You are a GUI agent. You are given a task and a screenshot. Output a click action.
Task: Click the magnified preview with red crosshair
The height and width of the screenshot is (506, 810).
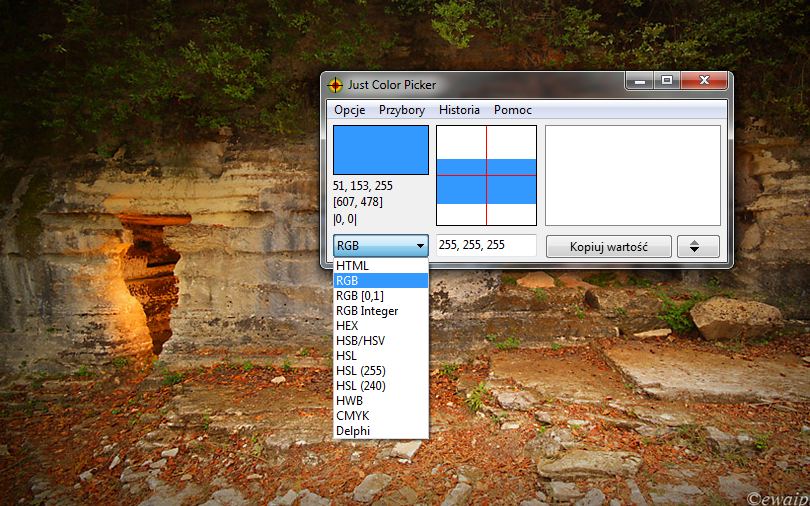point(487,176)
